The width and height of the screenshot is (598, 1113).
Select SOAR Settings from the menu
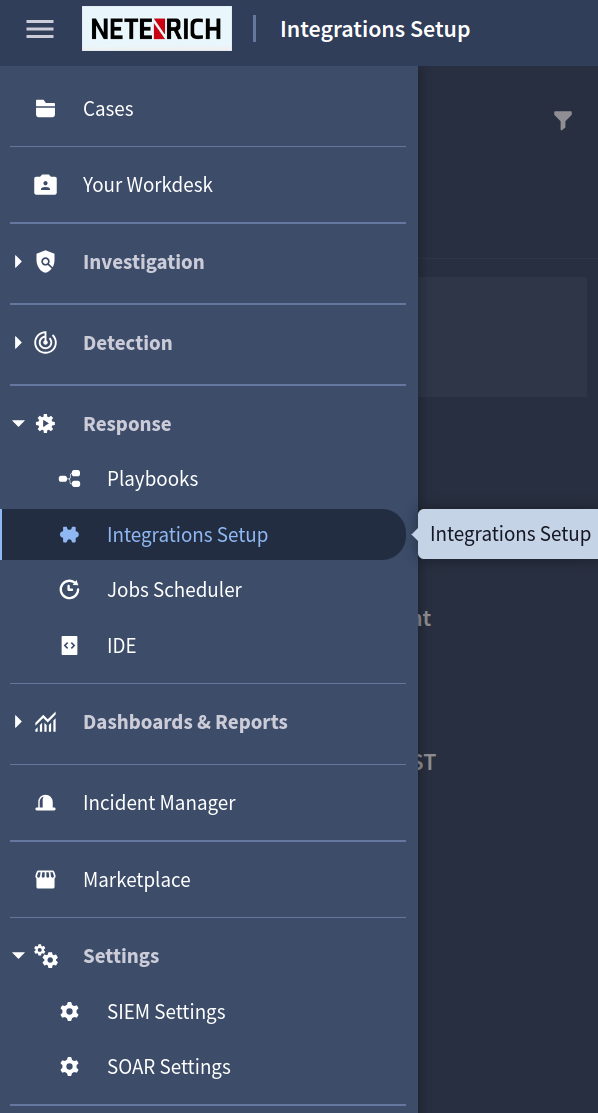coord(168,1066)
